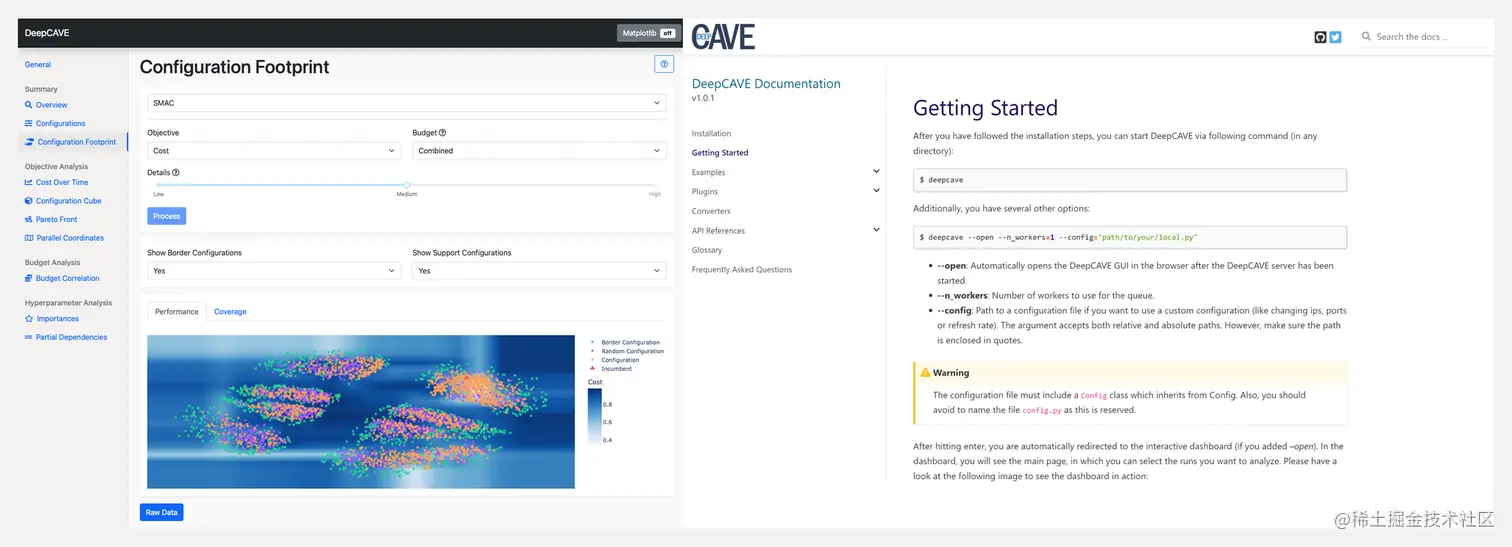Switch to the Coverage tab
The height and width of the screenshot is (547, 1512).
tap(230, 312)
